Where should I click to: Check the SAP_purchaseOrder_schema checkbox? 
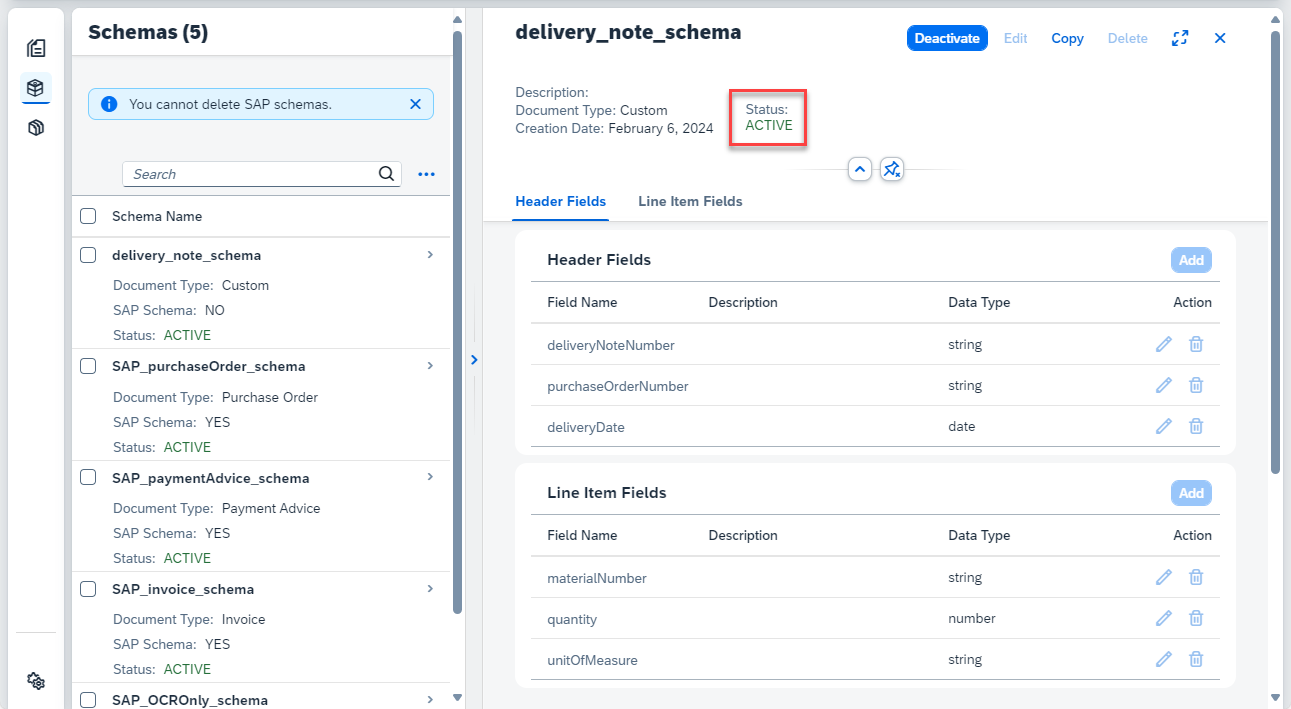[88, 366]
